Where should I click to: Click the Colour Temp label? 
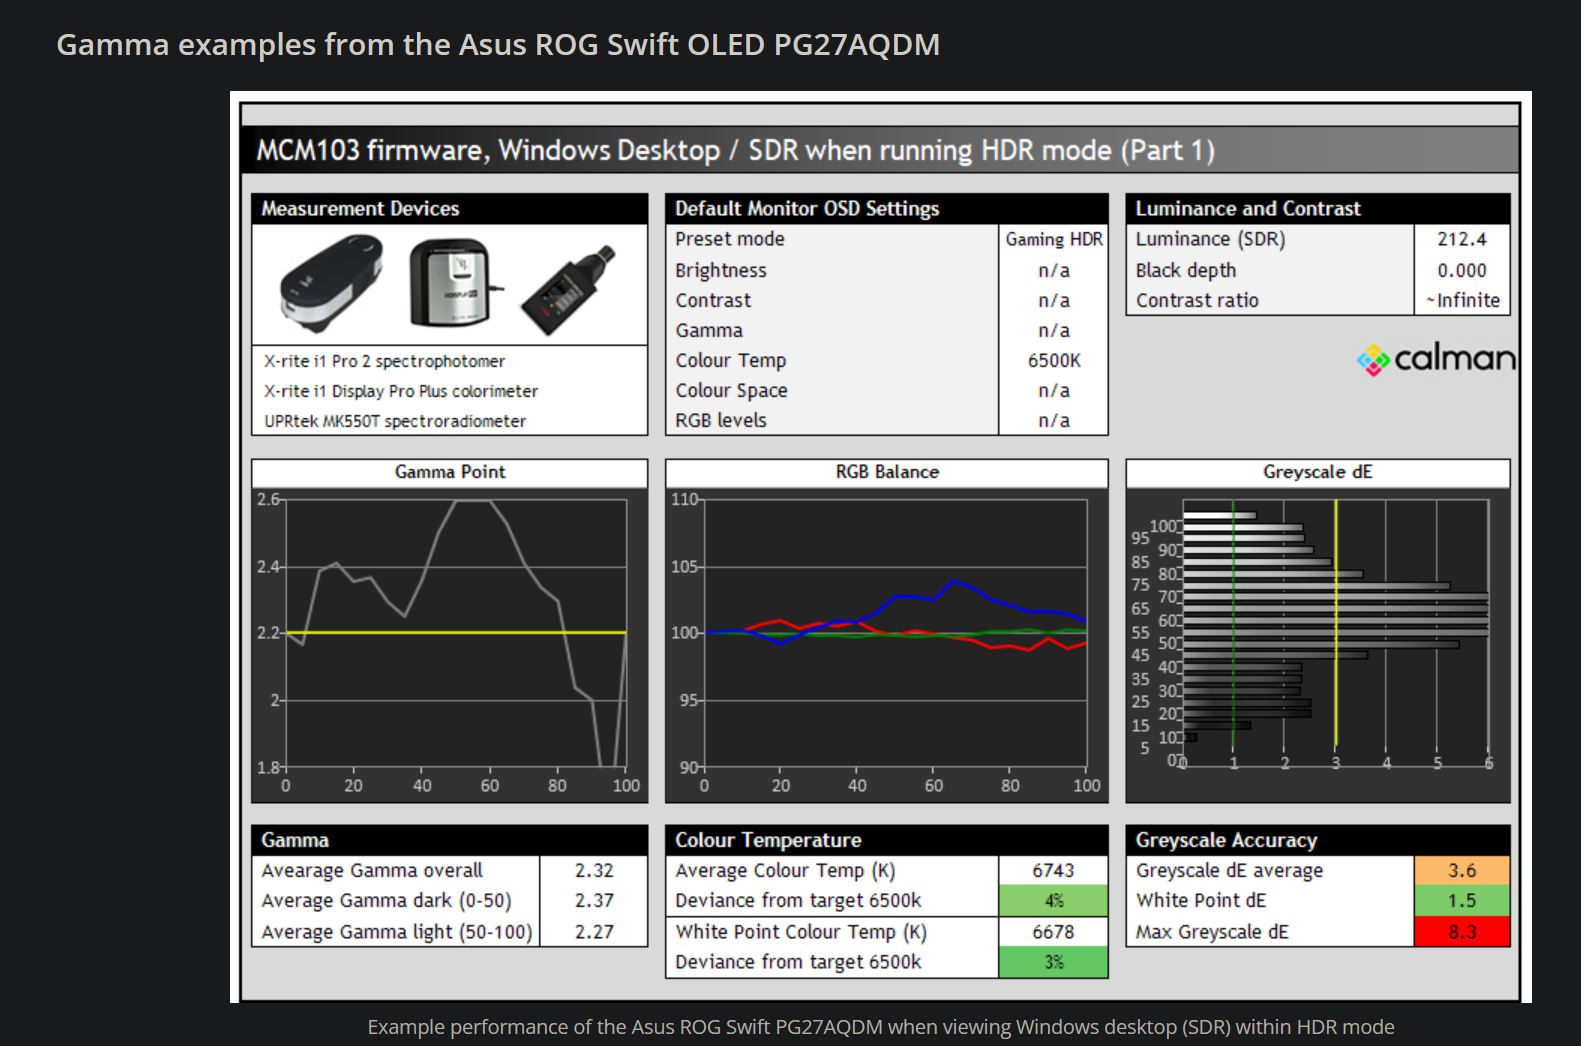pos(731,360)
